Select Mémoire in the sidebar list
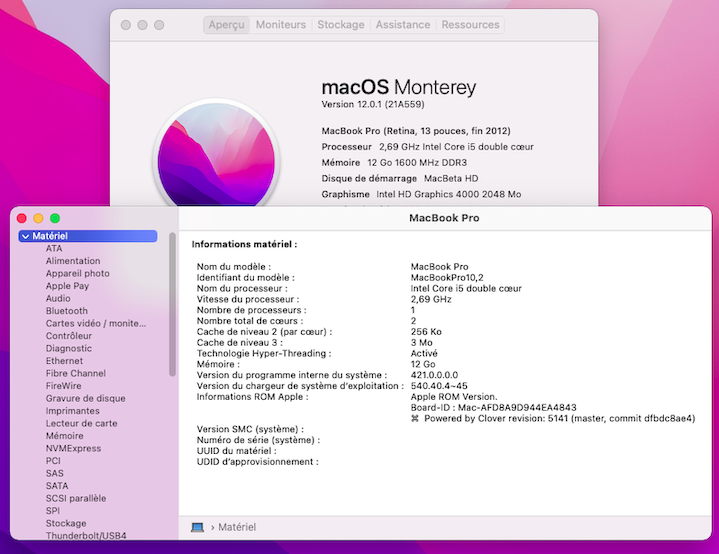 [64, 436]
